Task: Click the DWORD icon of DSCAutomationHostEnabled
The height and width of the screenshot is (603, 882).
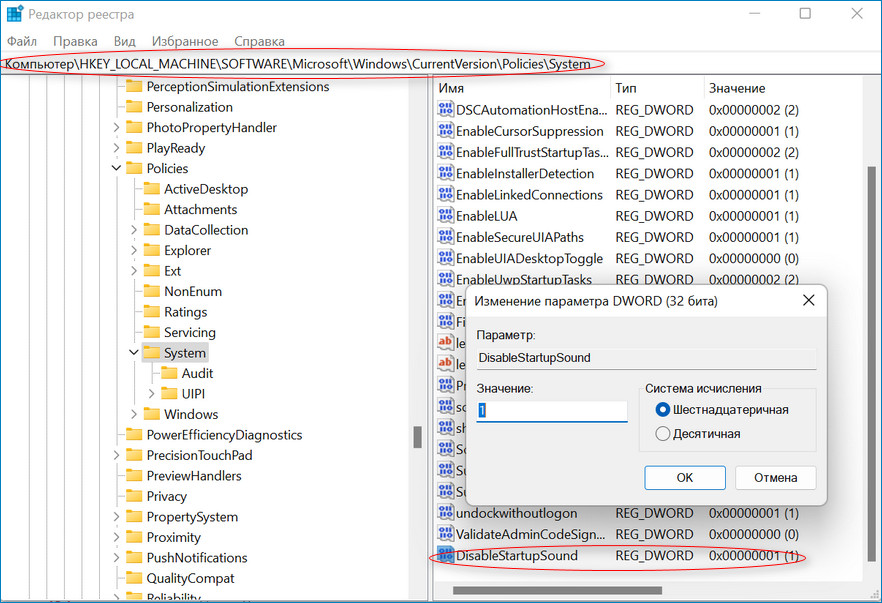Action: 446,110
